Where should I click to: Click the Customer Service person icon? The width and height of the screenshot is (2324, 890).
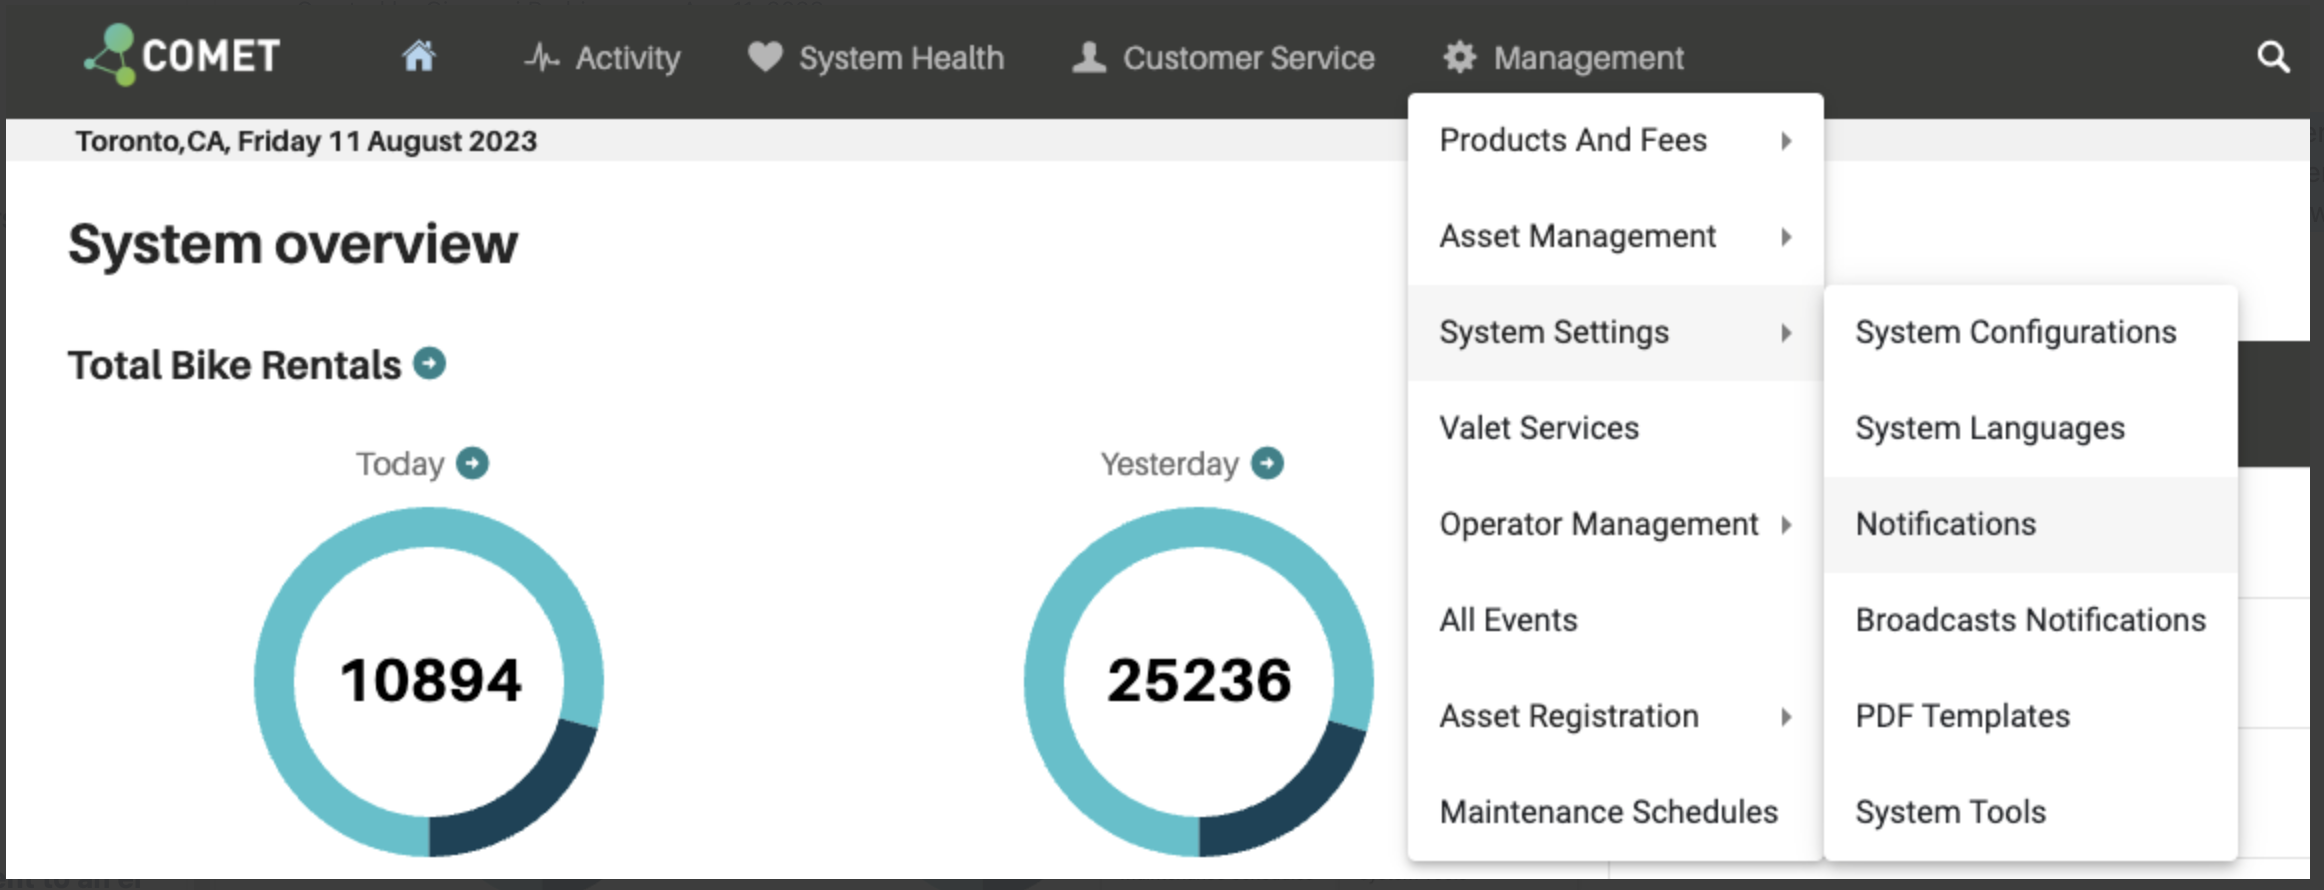[1089, 57]
